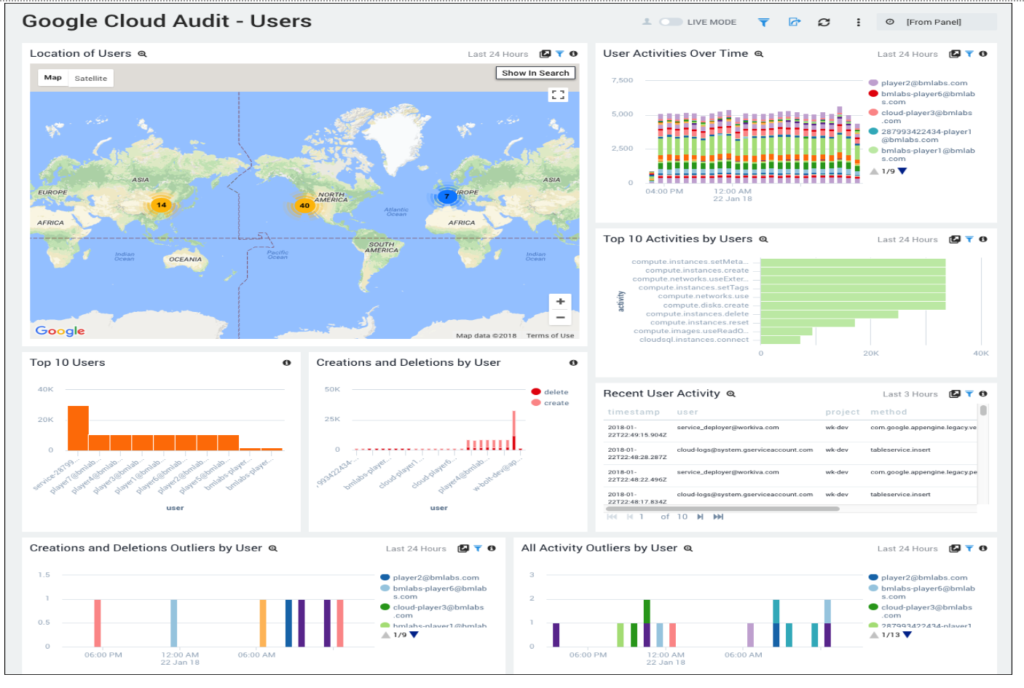Click export icon on Top 10 Activities panel
The height and width of the screenshot is (688, 1024).
pyautogui.click(x=954, y=240)
